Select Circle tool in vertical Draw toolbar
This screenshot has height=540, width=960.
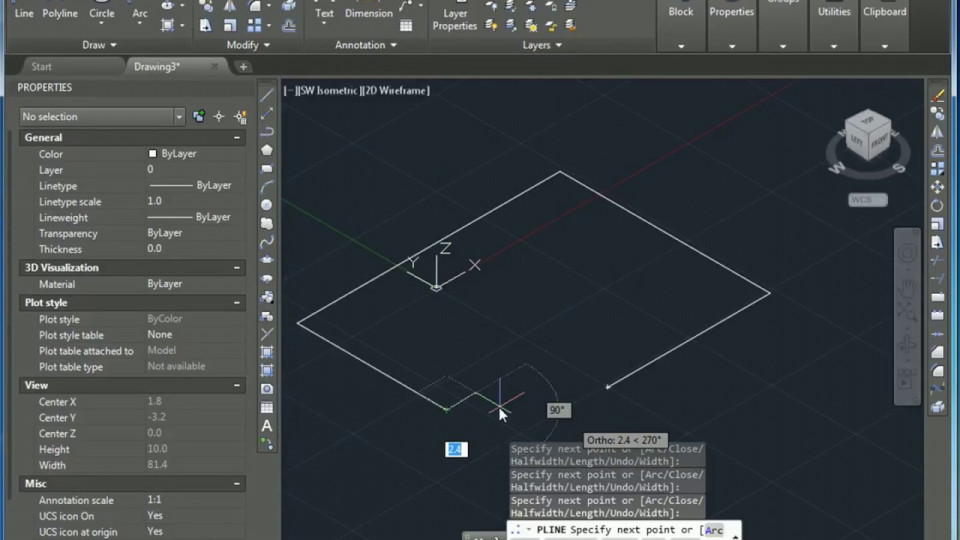266,205
